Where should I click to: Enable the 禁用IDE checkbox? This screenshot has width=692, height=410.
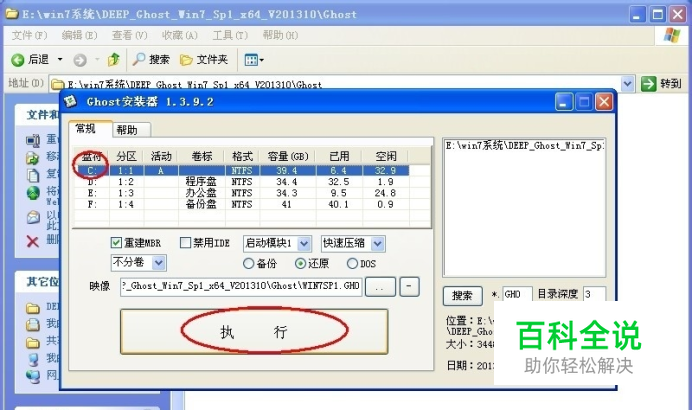coord(185,242)
